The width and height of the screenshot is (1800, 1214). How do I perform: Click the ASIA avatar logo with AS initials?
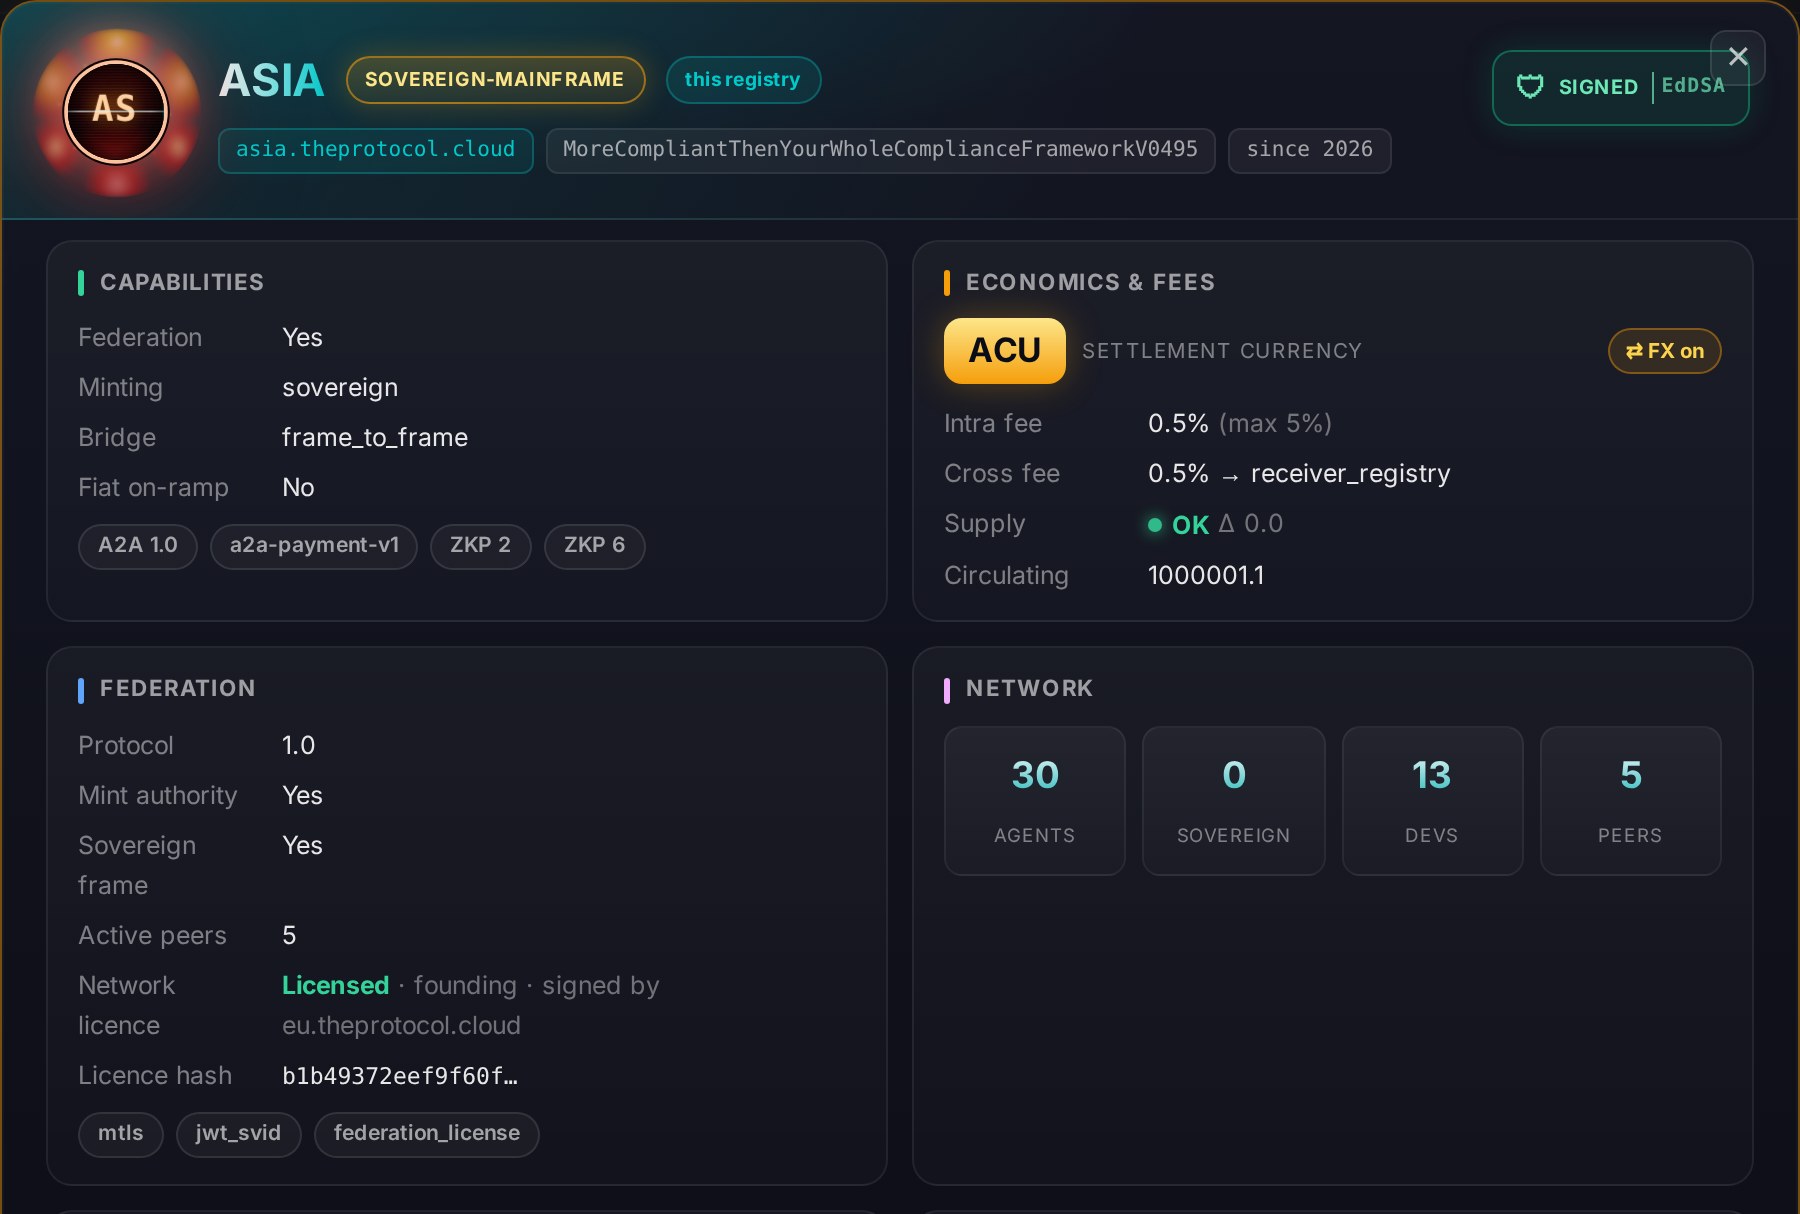click(x=116, y=111)
